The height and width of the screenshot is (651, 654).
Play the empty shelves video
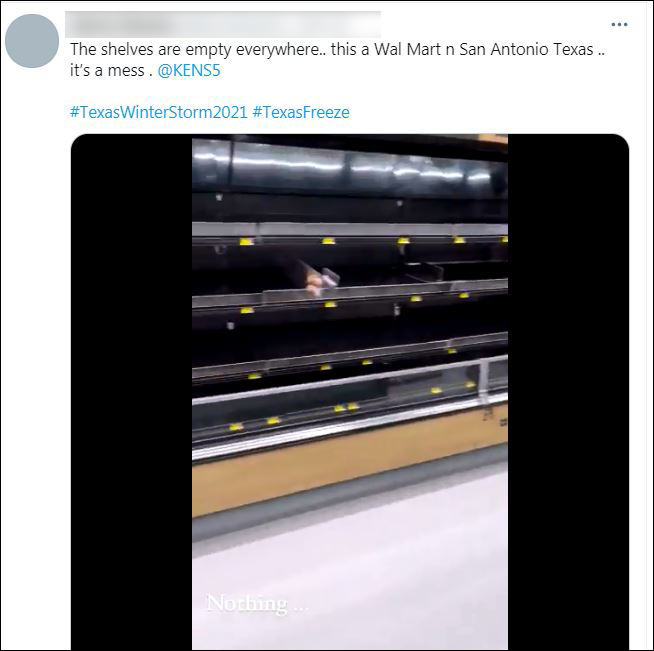pyautogui.click(x=350, y=391)
